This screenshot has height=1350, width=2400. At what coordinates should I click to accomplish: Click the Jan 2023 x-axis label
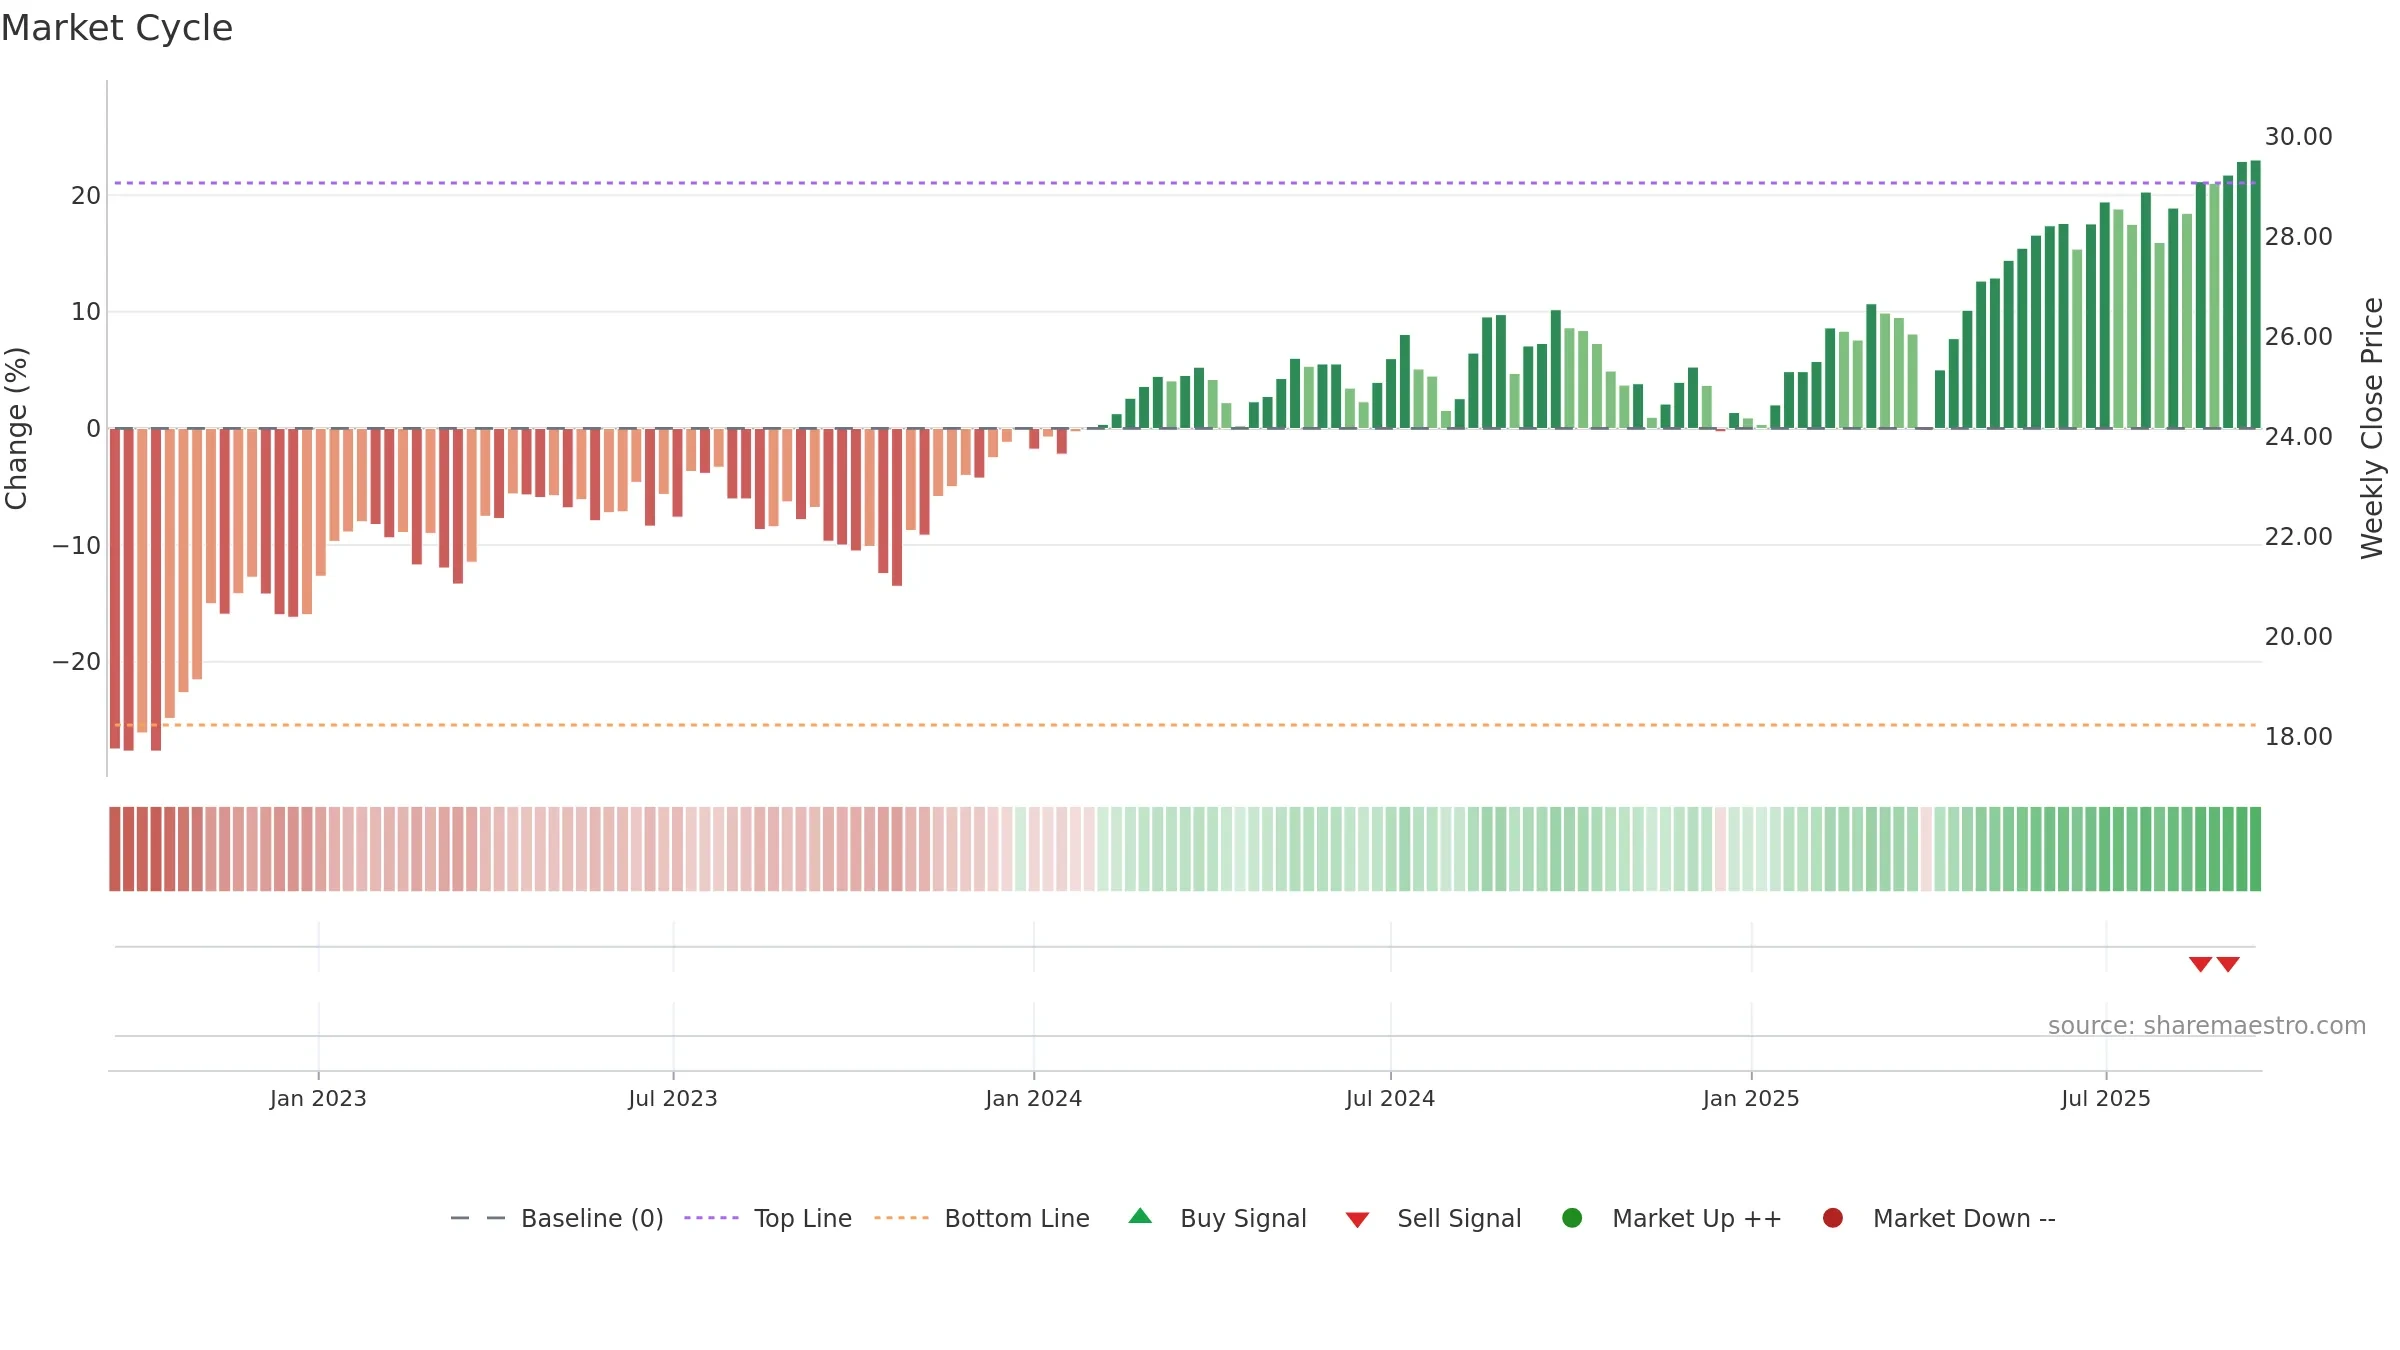[318, 1098]
